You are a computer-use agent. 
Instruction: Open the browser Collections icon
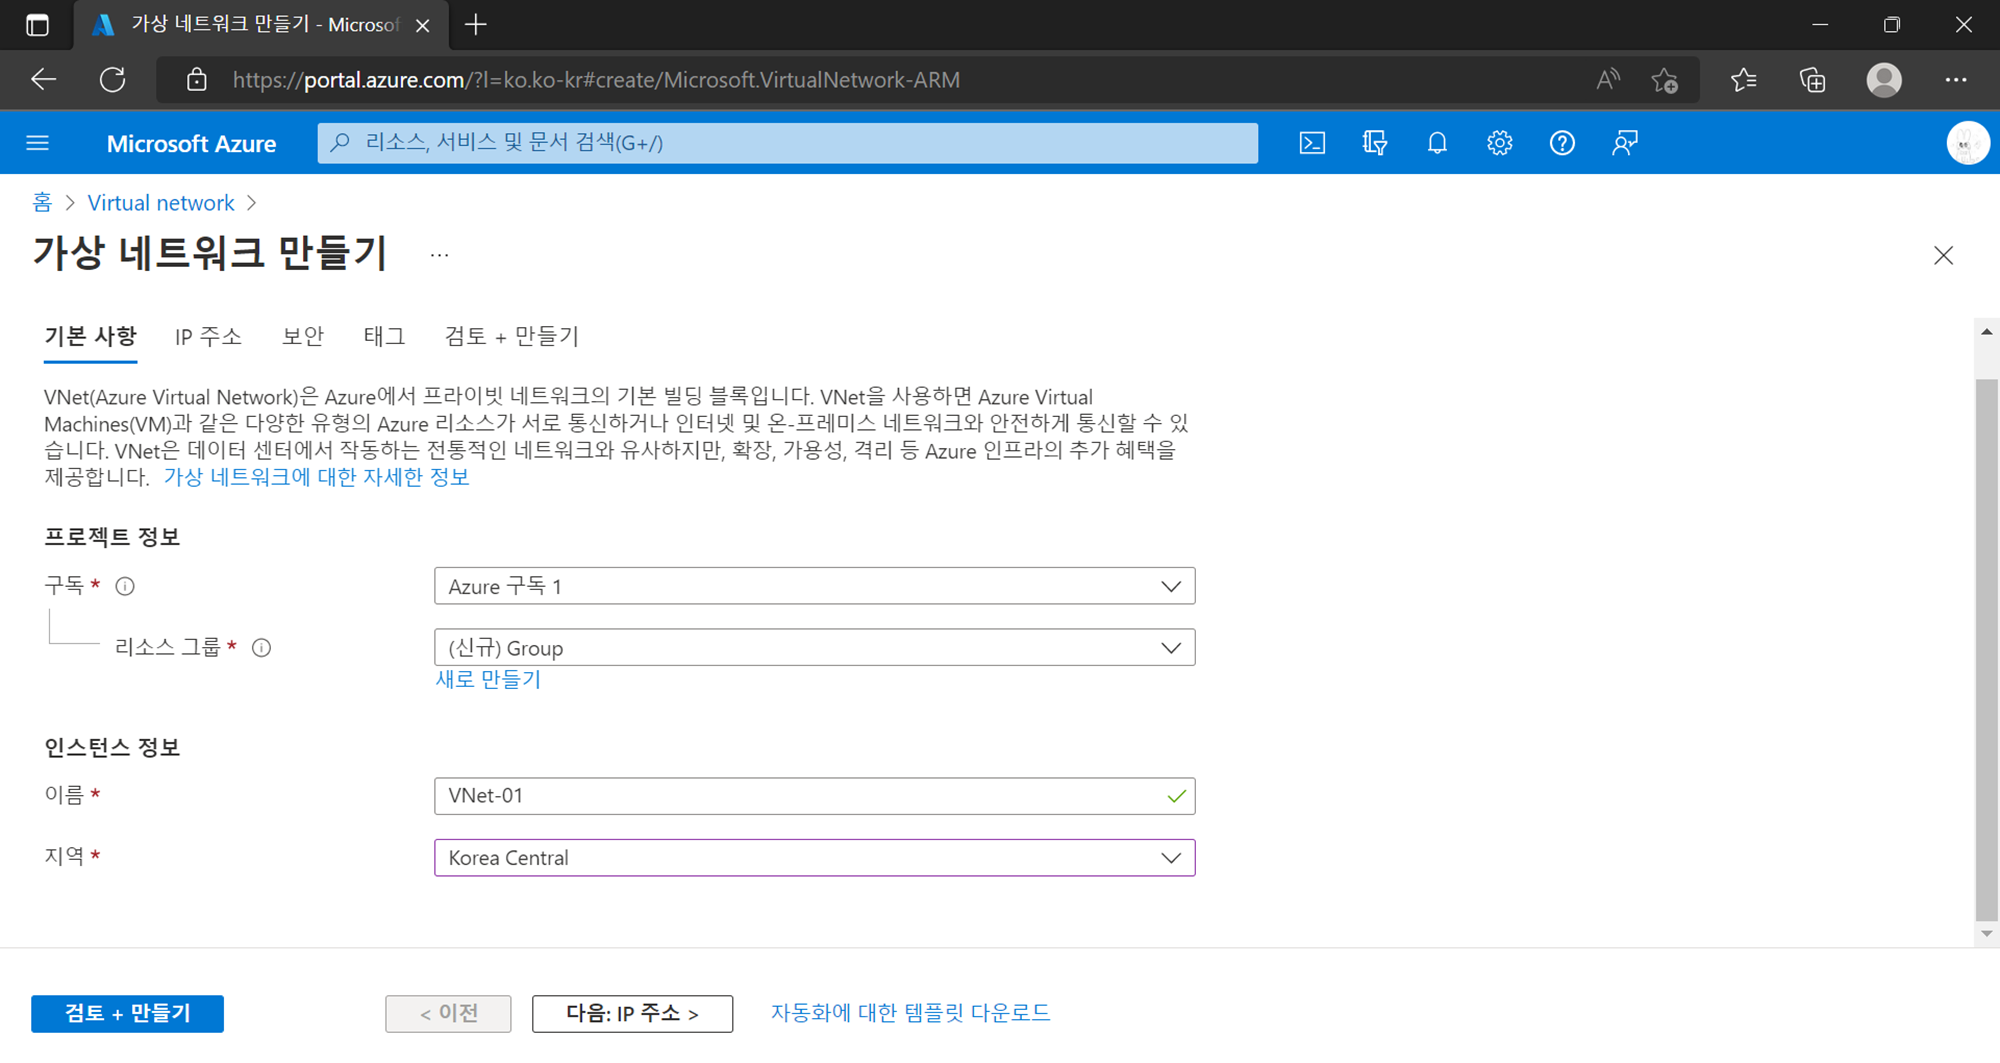[x=1813, y=80]
